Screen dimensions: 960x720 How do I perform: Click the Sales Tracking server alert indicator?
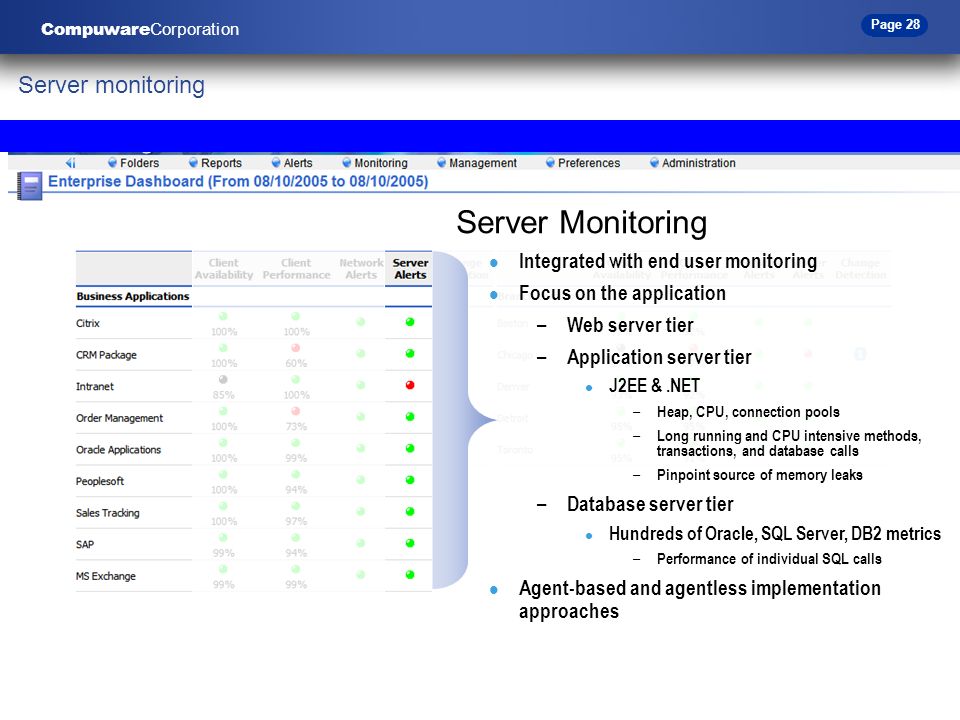410,511
